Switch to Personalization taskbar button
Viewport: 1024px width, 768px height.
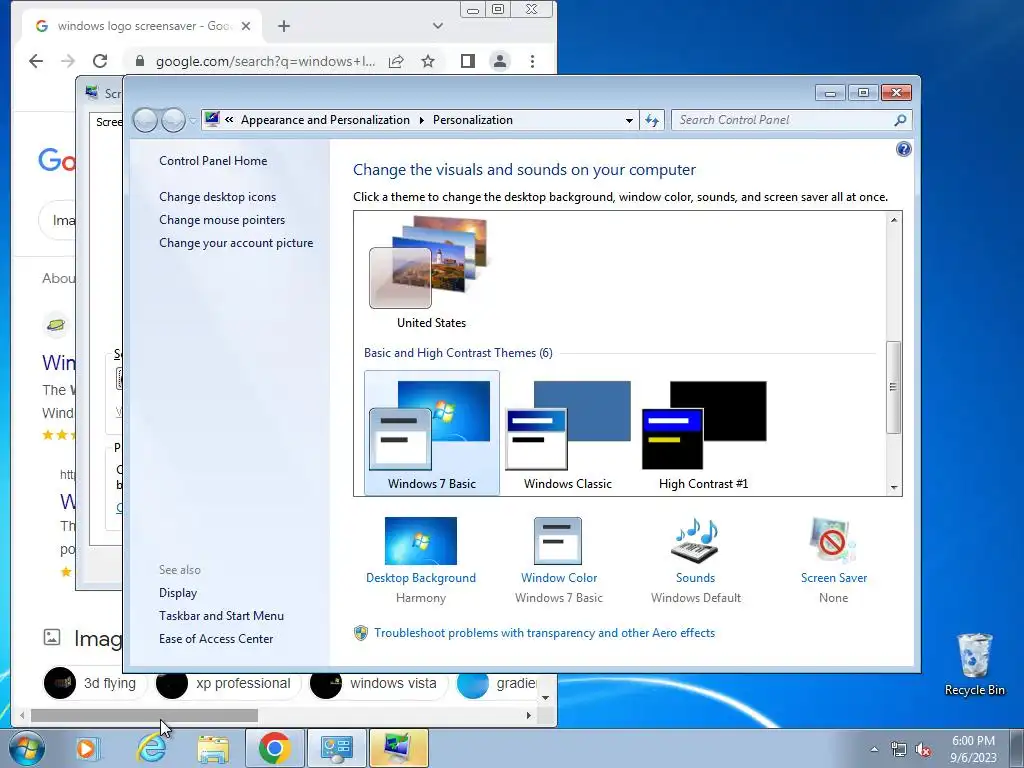(x=399, y=748)
